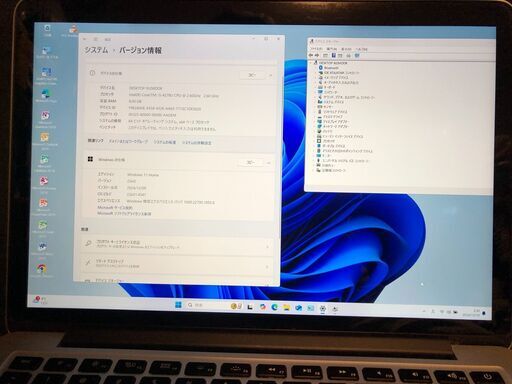Show hidden system tray icons chevron

point(424,311)
